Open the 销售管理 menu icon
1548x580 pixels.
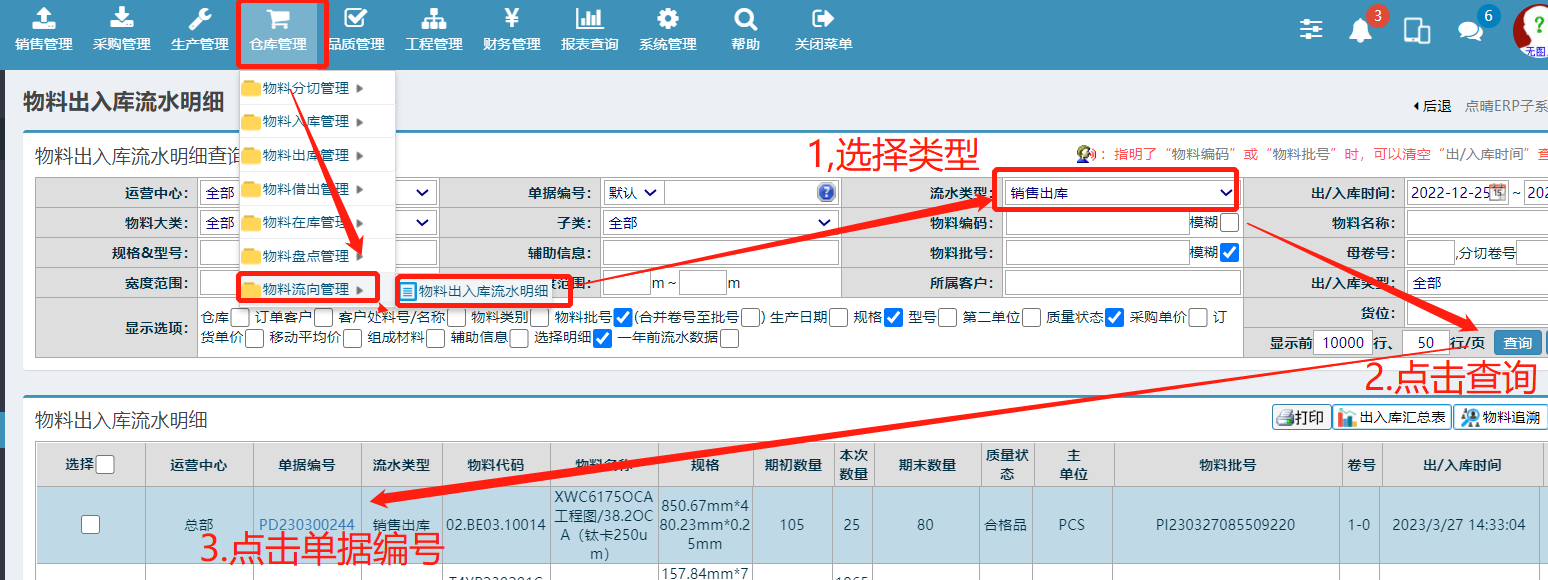[44, 30]
